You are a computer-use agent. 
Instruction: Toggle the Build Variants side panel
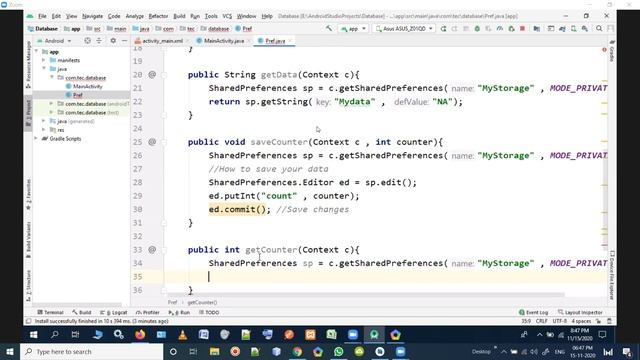click(x=28, y=240)
